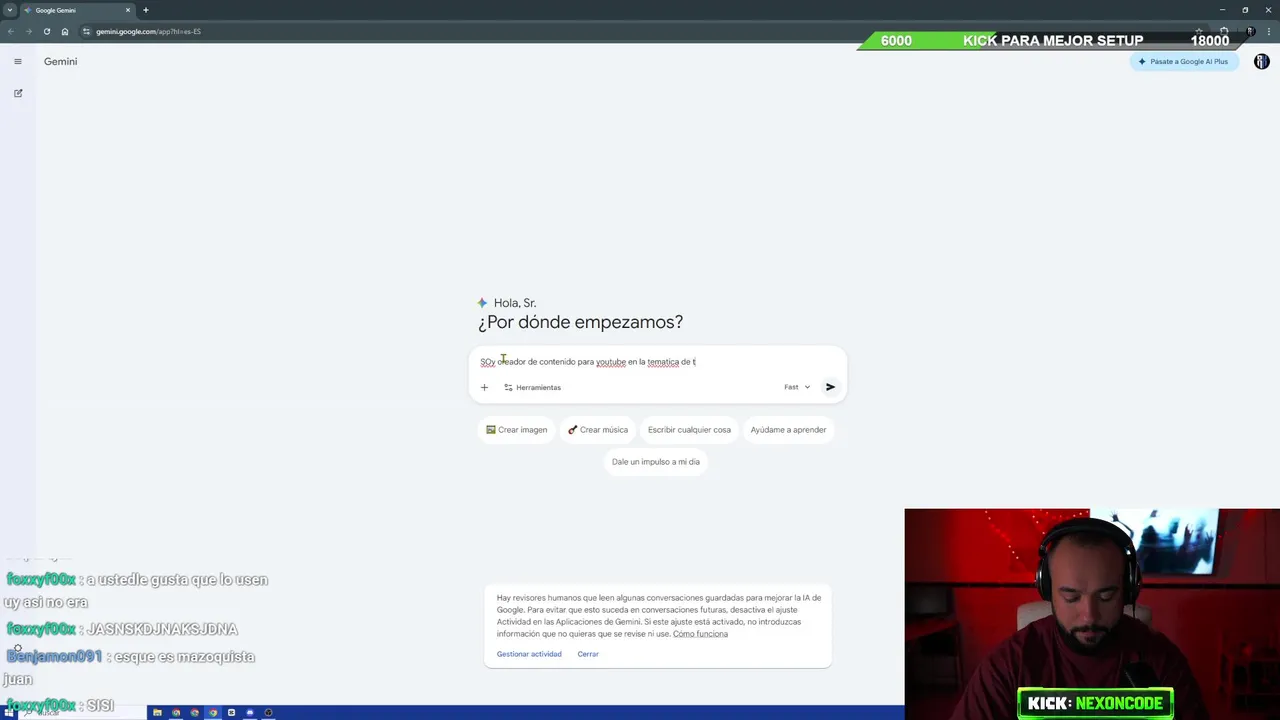Open the Google account avatar in Gemini
Viewport: 1280px width, 720px height.
(1261, 61)
